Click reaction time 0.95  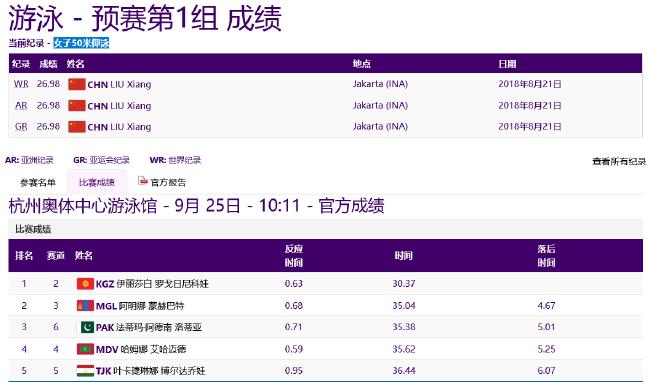pyautogui.click(x=293, y=370)
